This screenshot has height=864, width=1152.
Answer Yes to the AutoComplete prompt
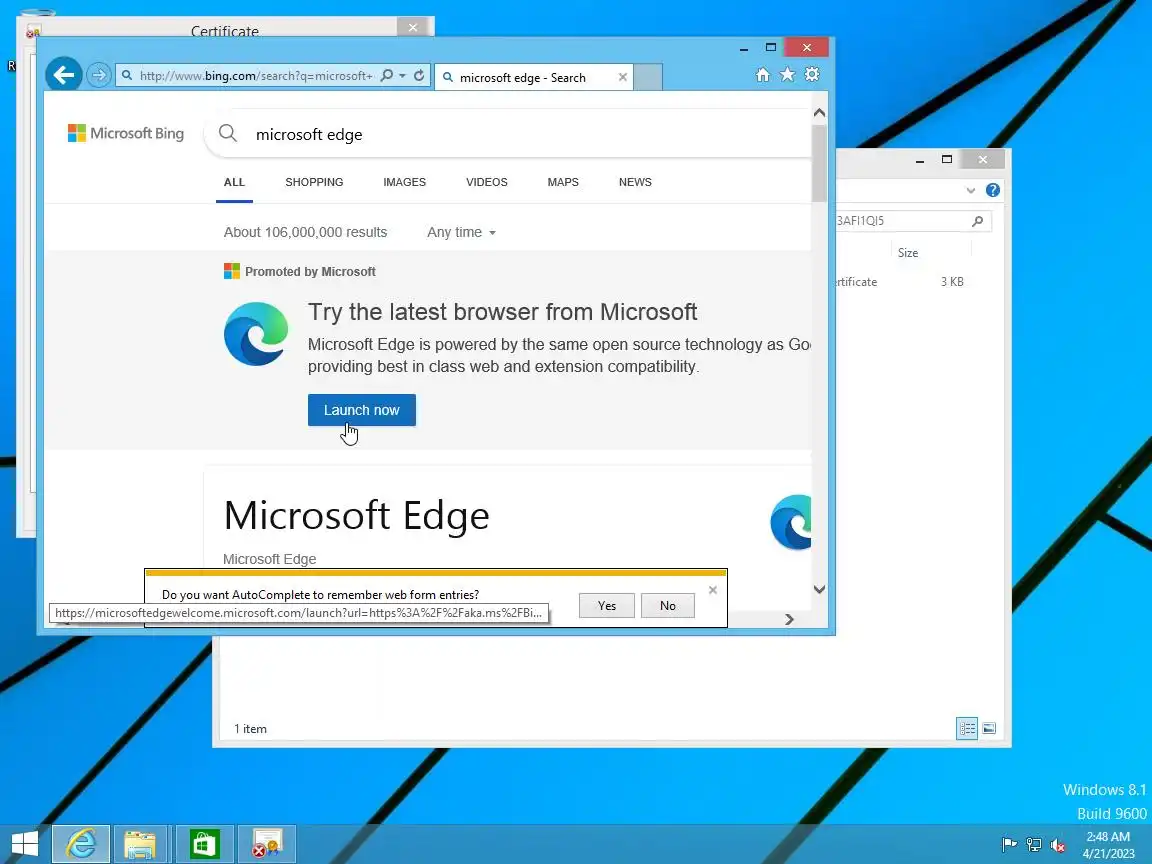pos(607,605)
